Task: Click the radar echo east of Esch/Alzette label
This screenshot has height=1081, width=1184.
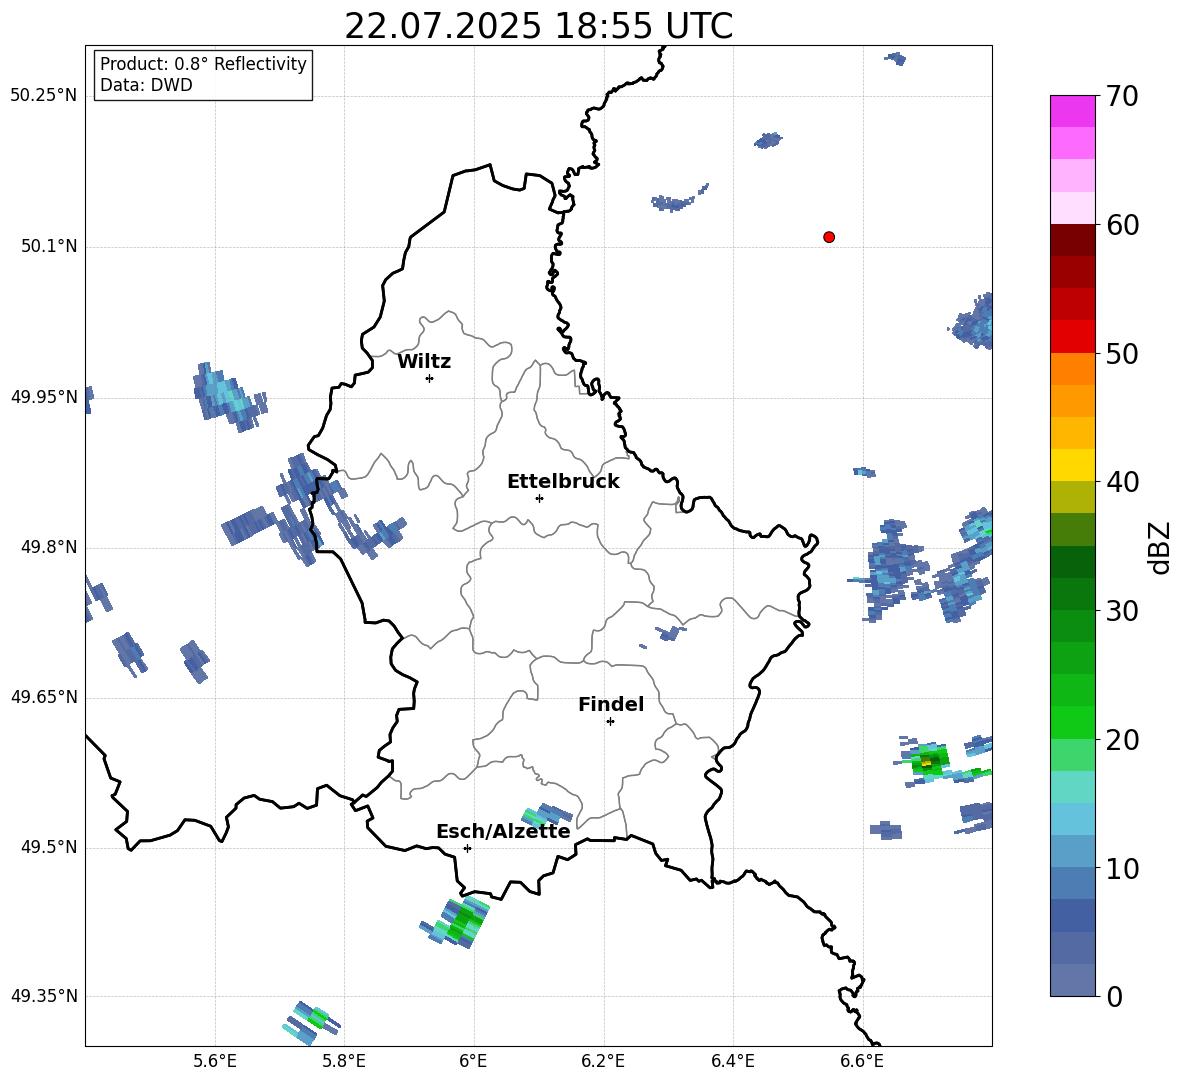Action: [547, 815]
